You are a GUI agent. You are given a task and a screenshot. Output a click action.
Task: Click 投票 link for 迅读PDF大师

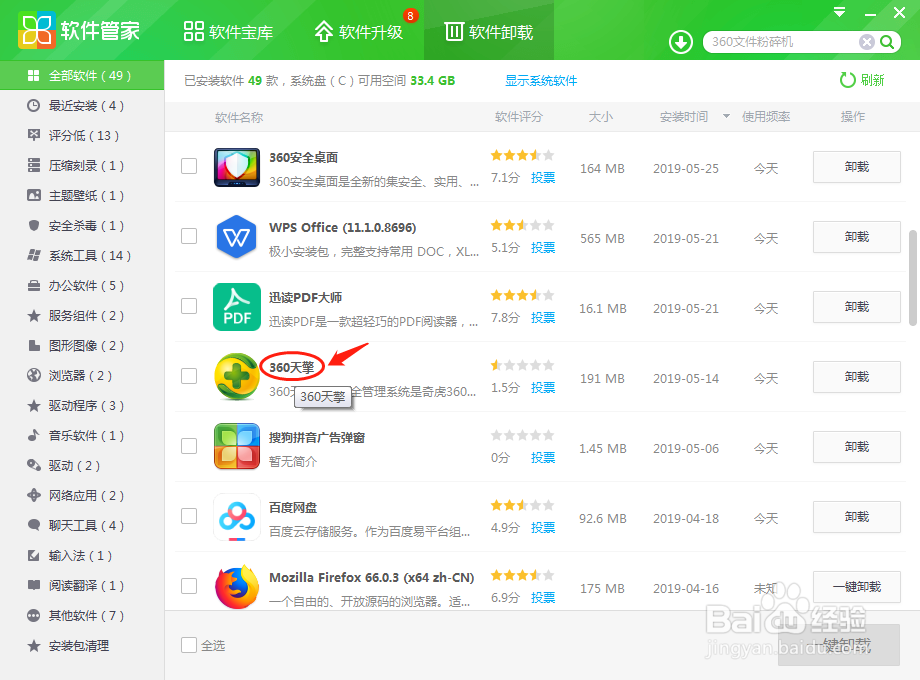click(x=543, y=317)
